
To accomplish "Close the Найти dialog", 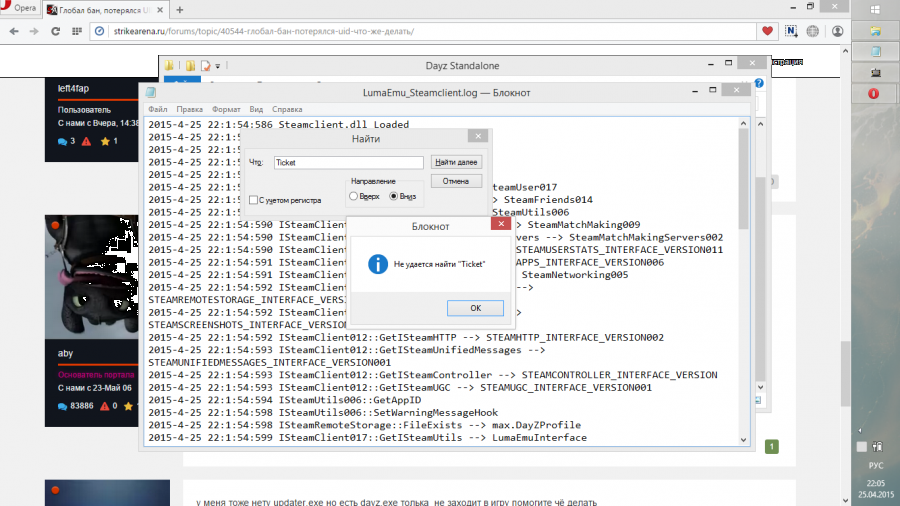I will 478,136.
